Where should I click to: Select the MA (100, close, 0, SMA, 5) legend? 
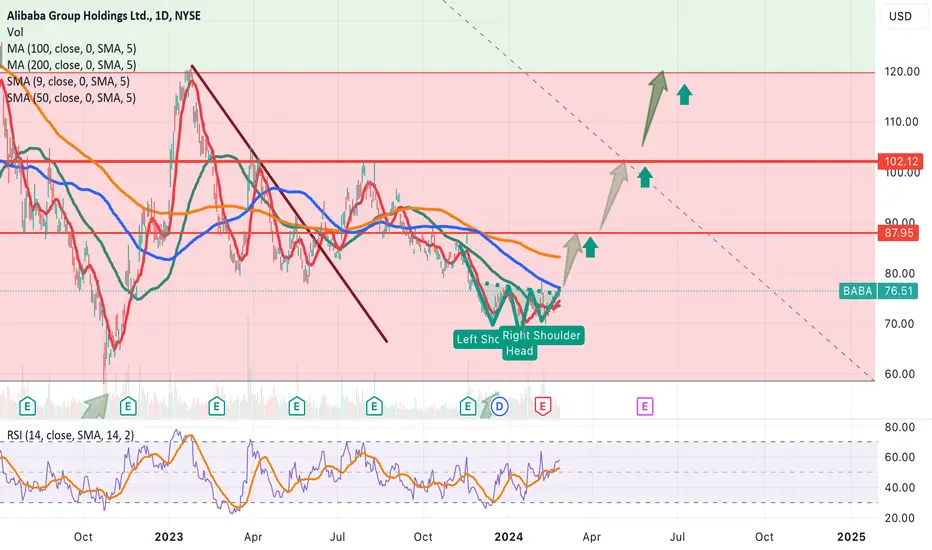[x=71, y=49]
